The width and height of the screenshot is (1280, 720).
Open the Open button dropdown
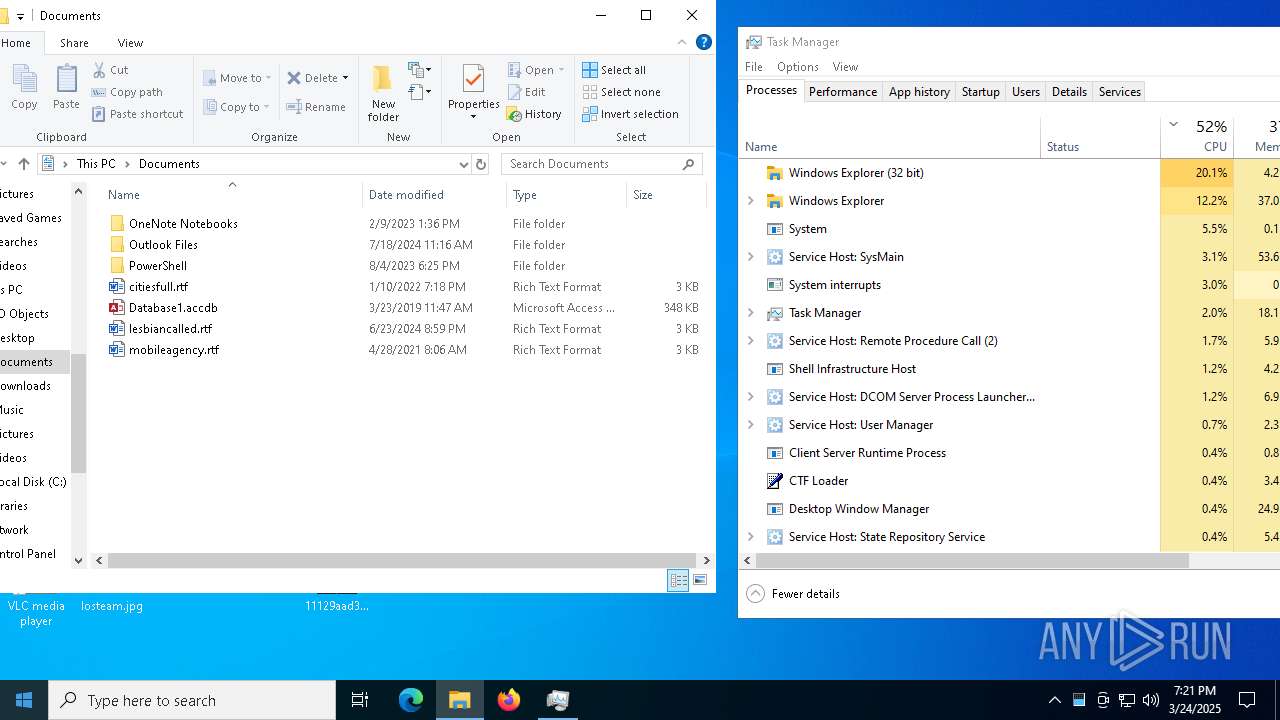coord(561,70)
